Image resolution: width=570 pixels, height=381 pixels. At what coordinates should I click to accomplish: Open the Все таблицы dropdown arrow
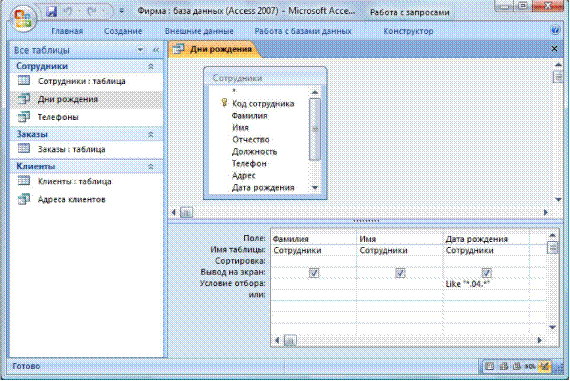click(x=140, y=50)
